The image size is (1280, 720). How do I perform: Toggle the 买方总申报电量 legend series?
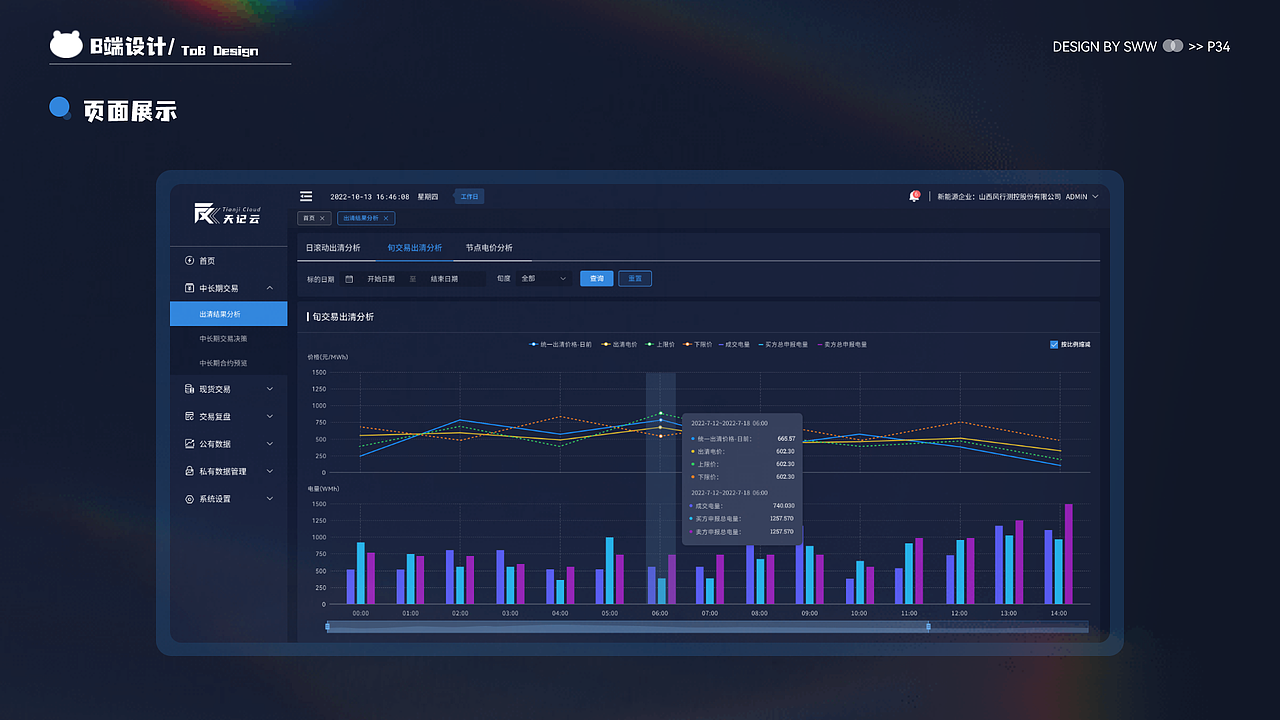pos(783,344)
